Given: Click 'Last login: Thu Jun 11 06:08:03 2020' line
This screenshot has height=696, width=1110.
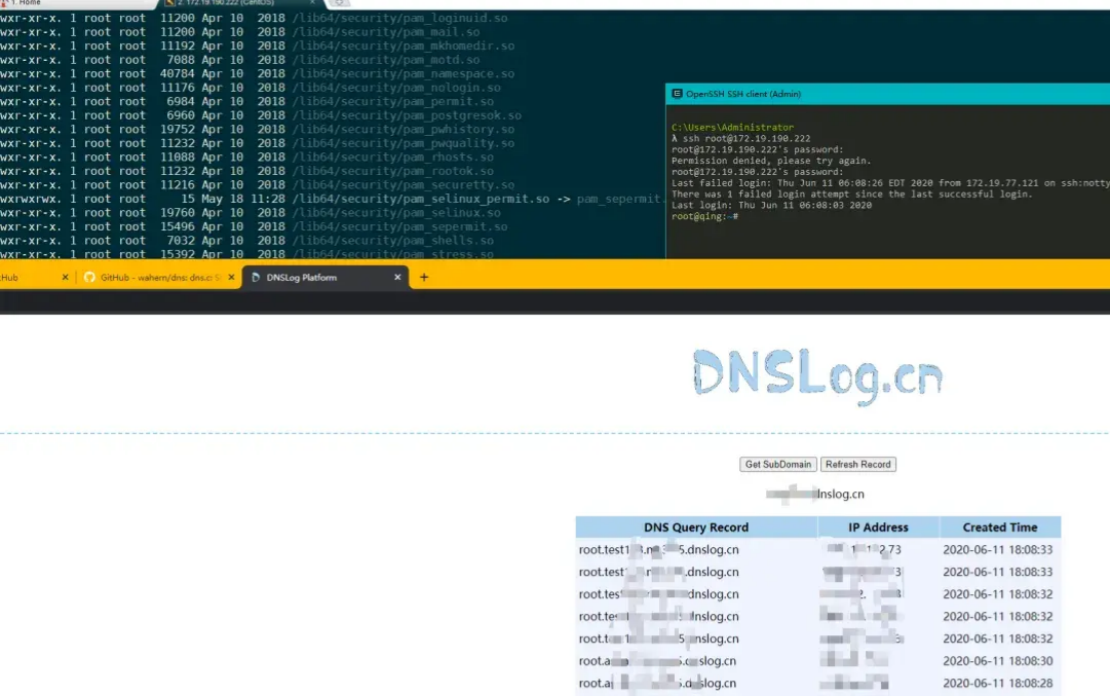Looking at the screenshot, I should 772,205.
